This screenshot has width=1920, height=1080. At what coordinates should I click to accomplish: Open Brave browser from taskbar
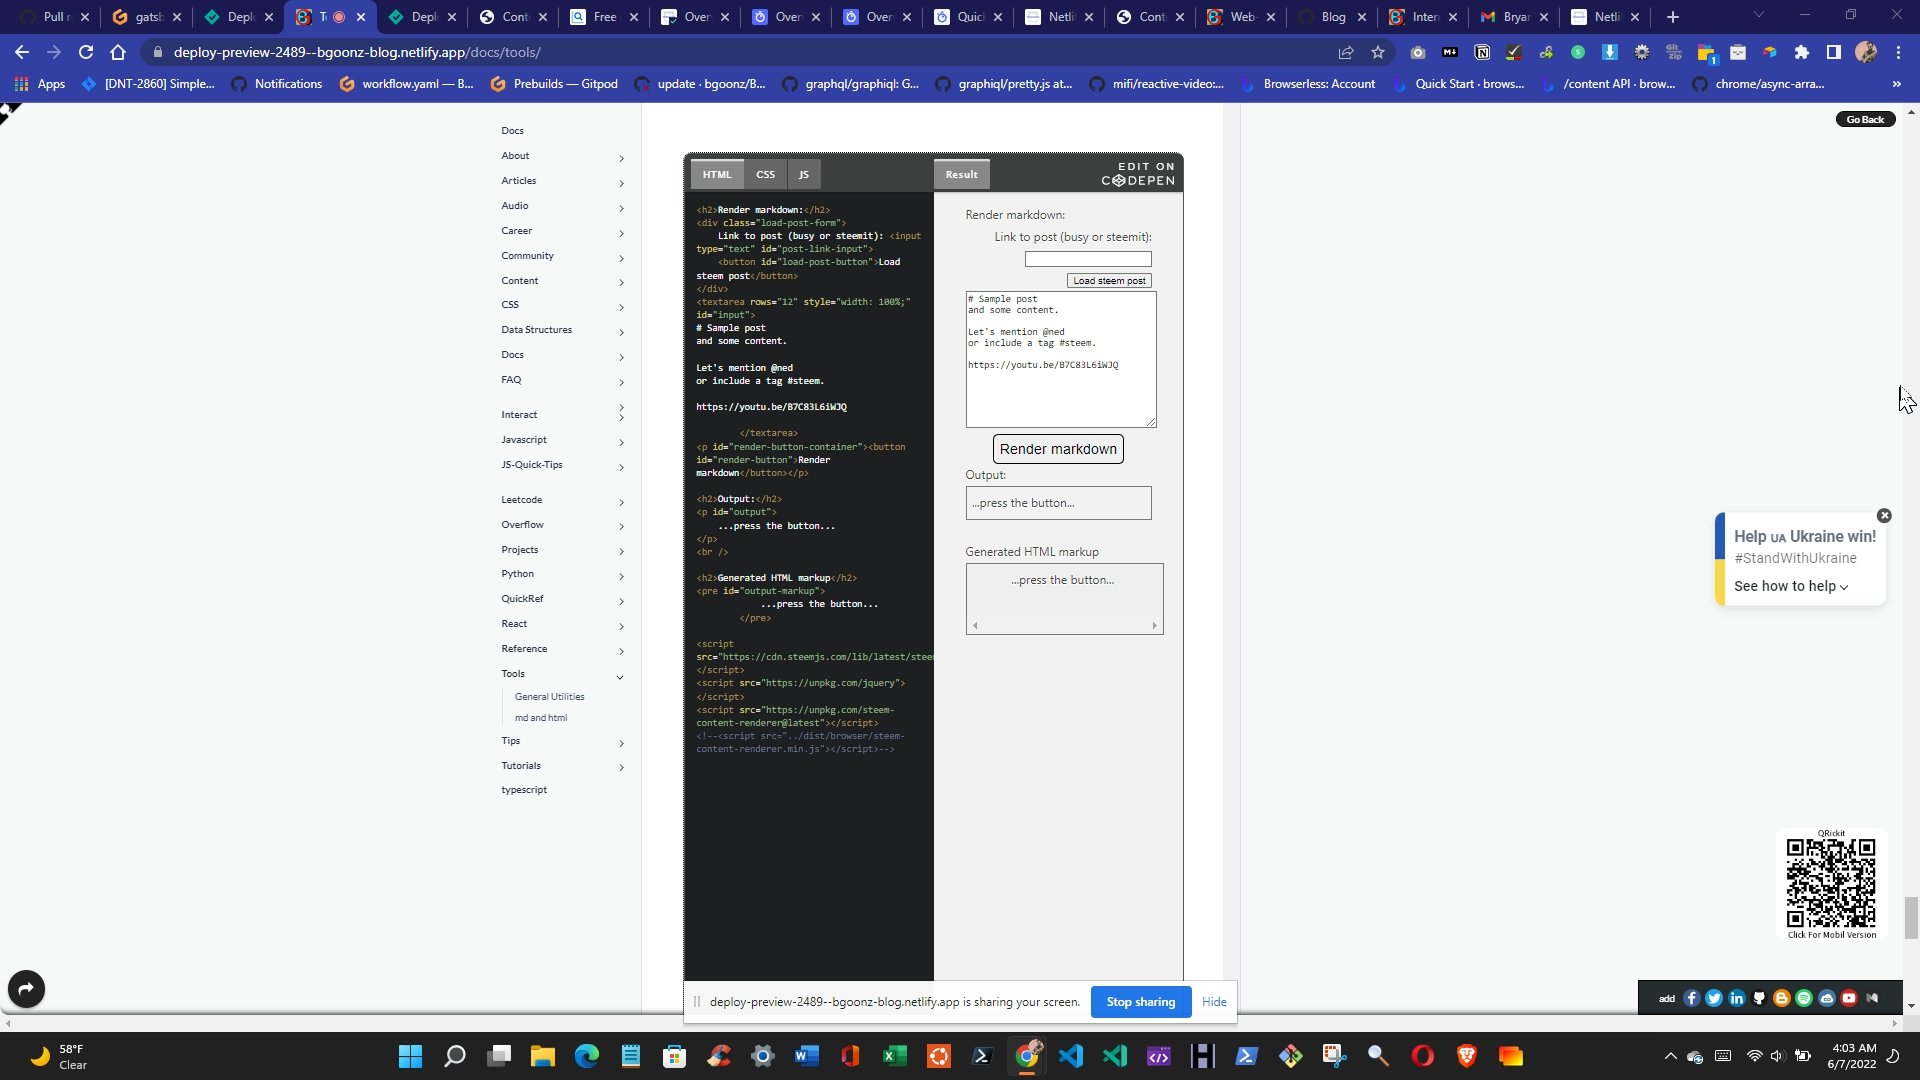coord(1466,1056)
